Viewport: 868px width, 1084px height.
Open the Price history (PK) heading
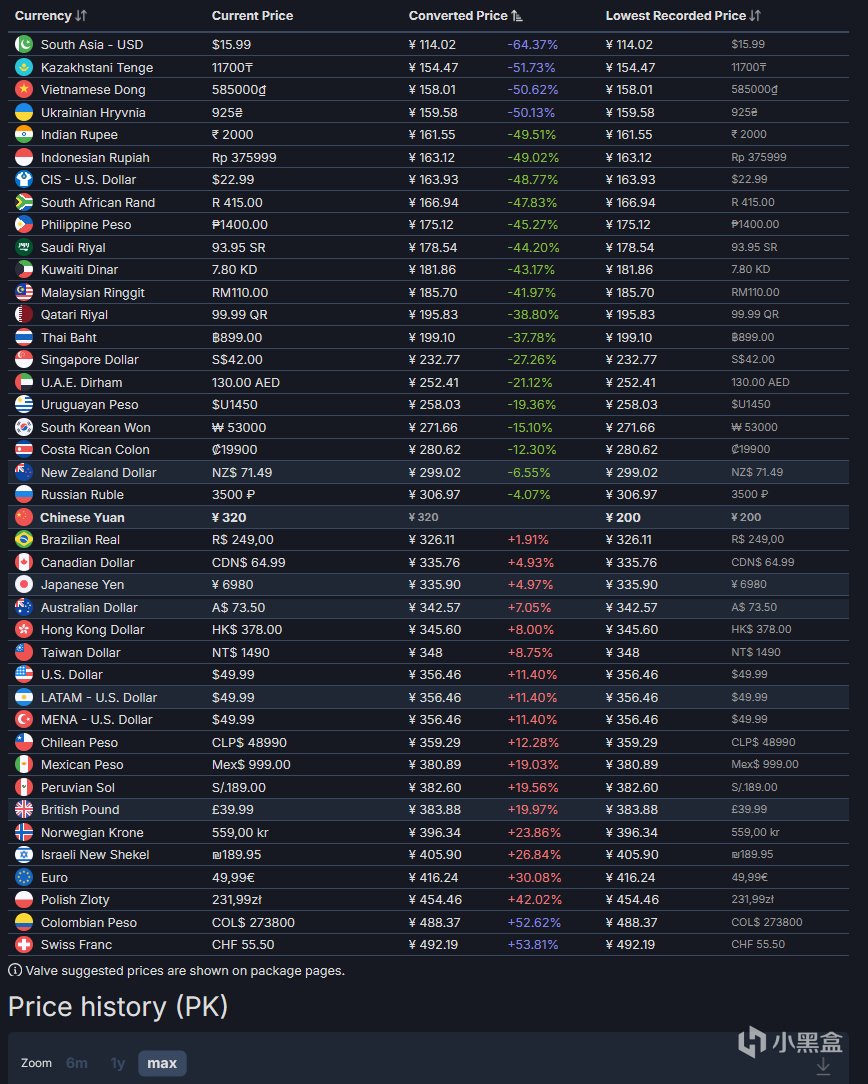pyautogui.click(x=118, y=1007)
